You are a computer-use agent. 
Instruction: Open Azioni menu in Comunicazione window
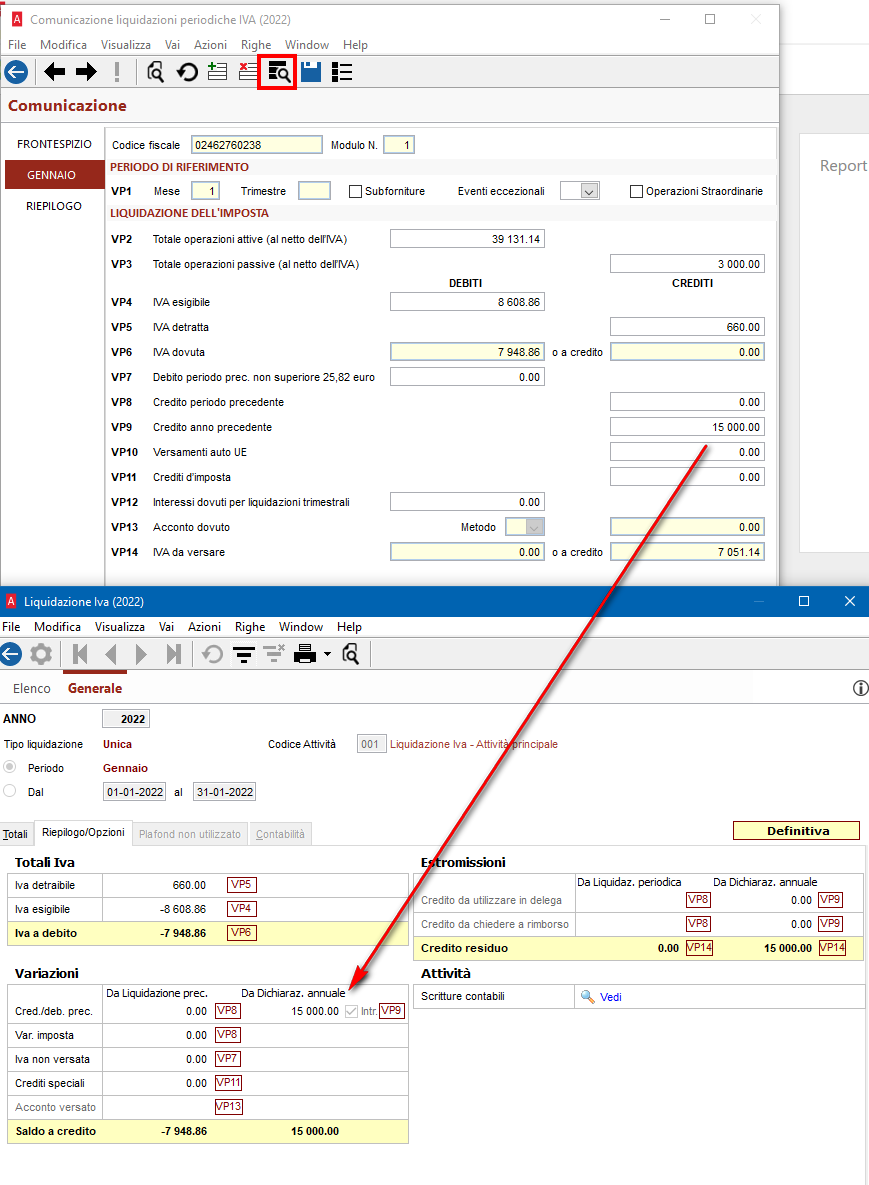click(x=210, y=45)
